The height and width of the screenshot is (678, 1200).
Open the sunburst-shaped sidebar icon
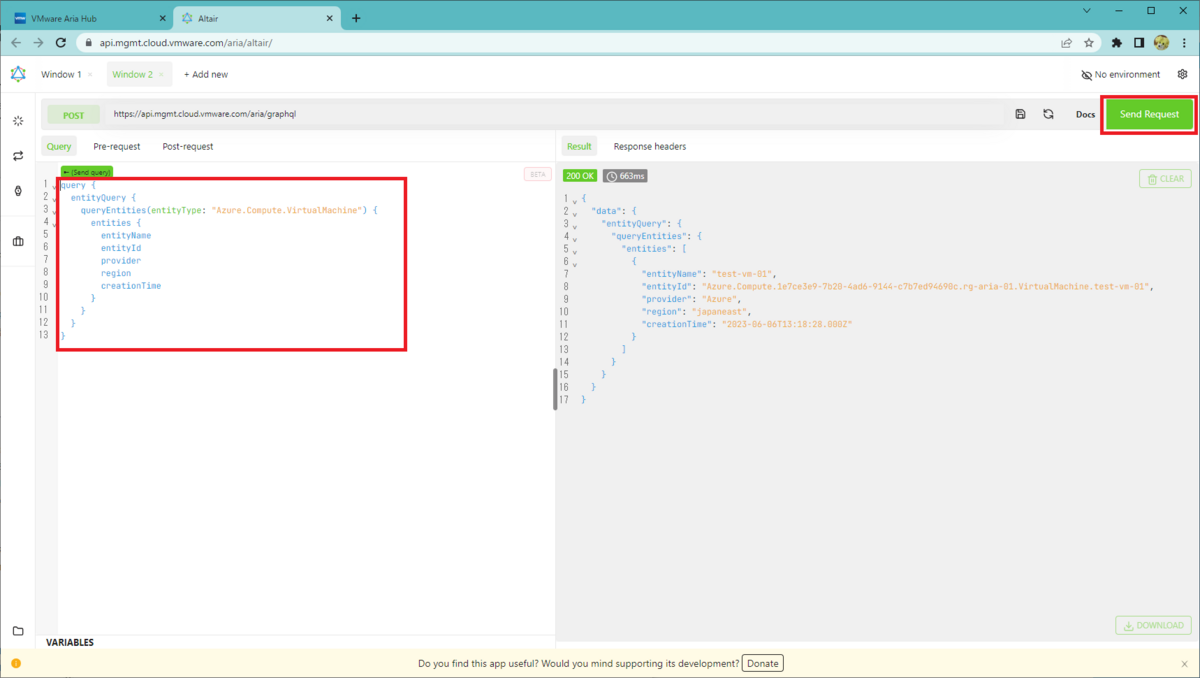(x=18, y=120)
